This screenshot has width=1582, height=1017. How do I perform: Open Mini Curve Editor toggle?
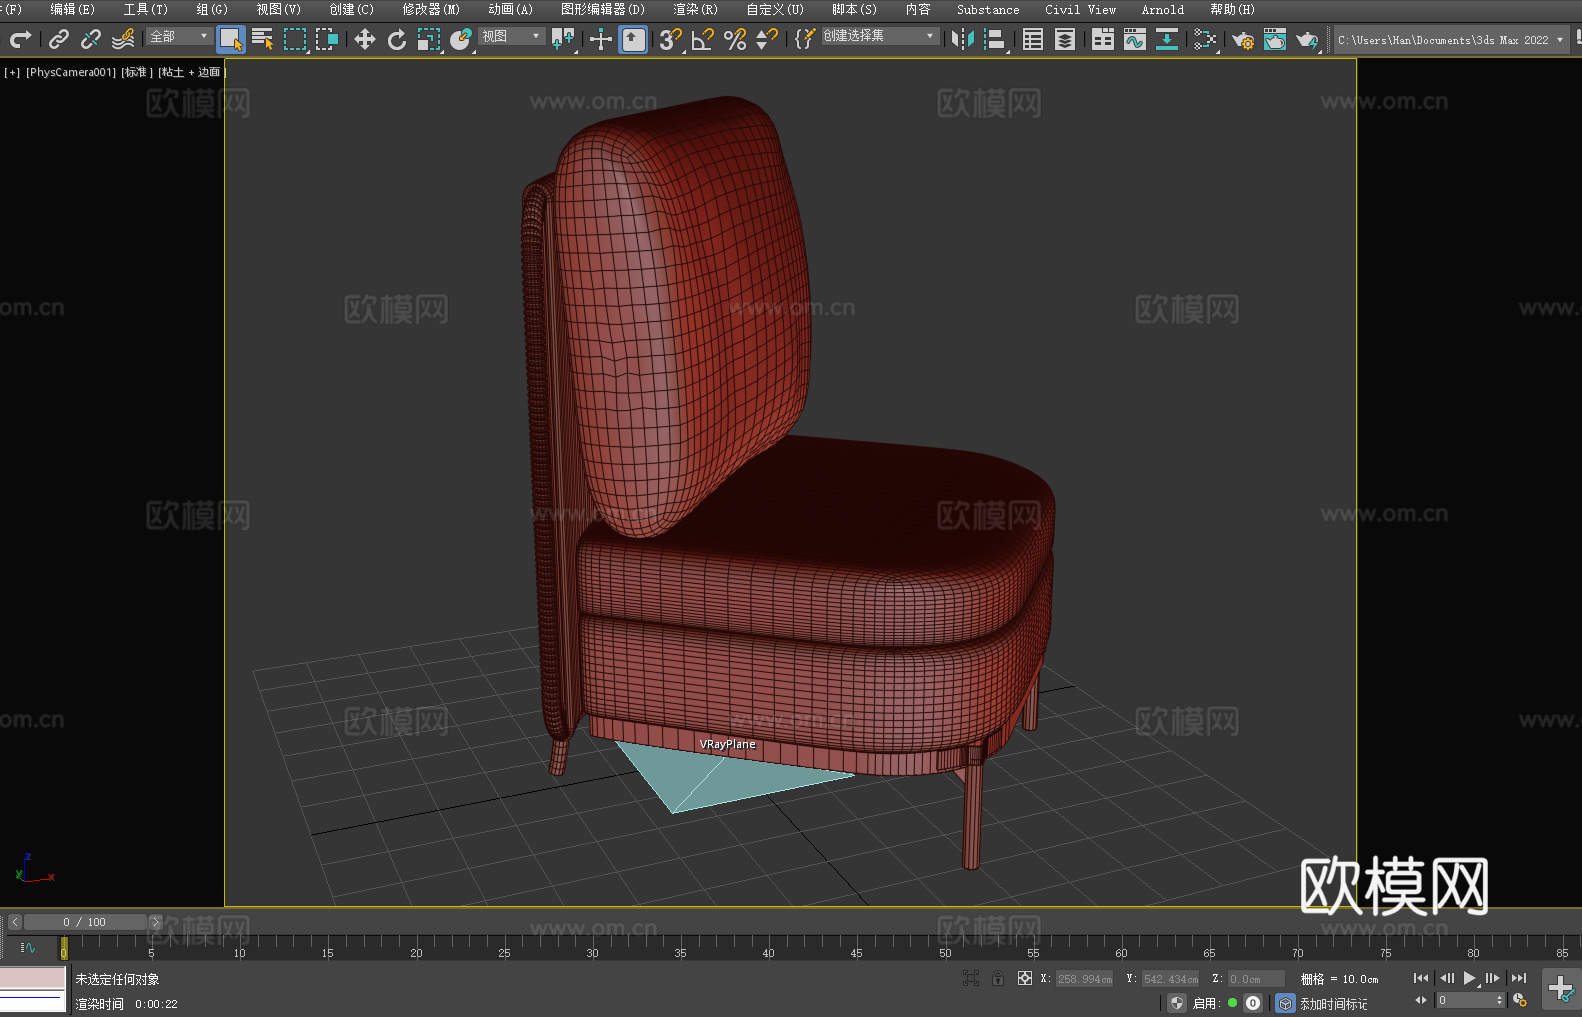[28, 947]
